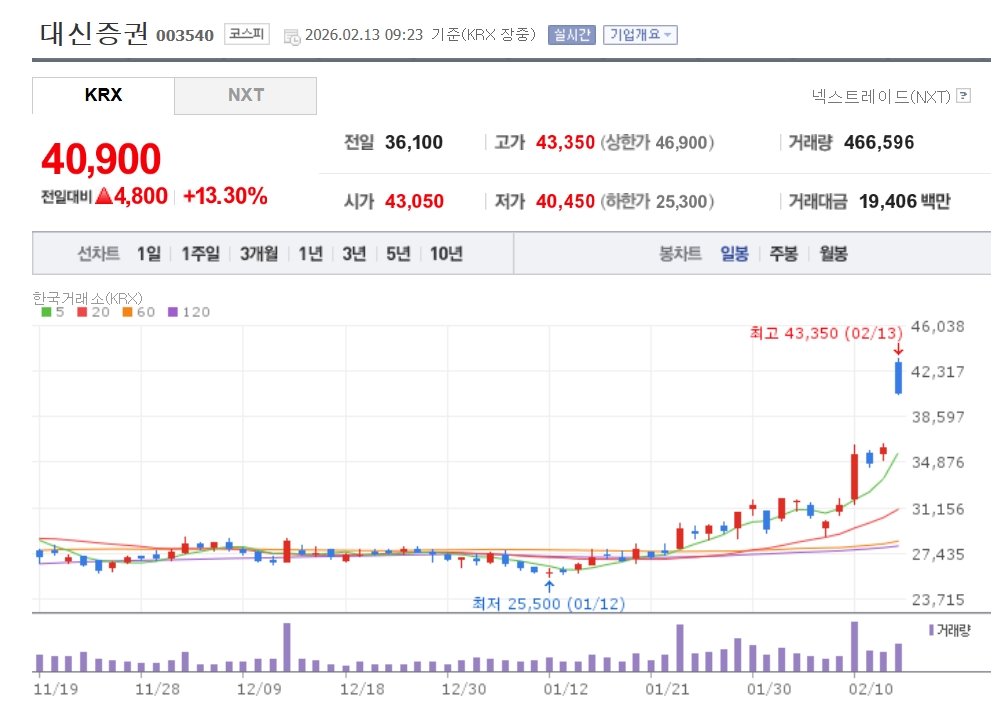Select 주봉 weekly candle chart
This screenshot has width=991, height=715.
point(783,254)
